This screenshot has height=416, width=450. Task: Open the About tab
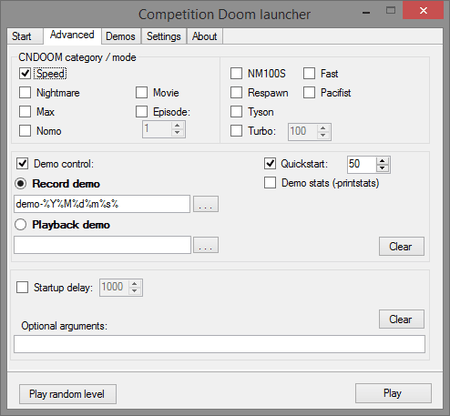pos(204,36)
